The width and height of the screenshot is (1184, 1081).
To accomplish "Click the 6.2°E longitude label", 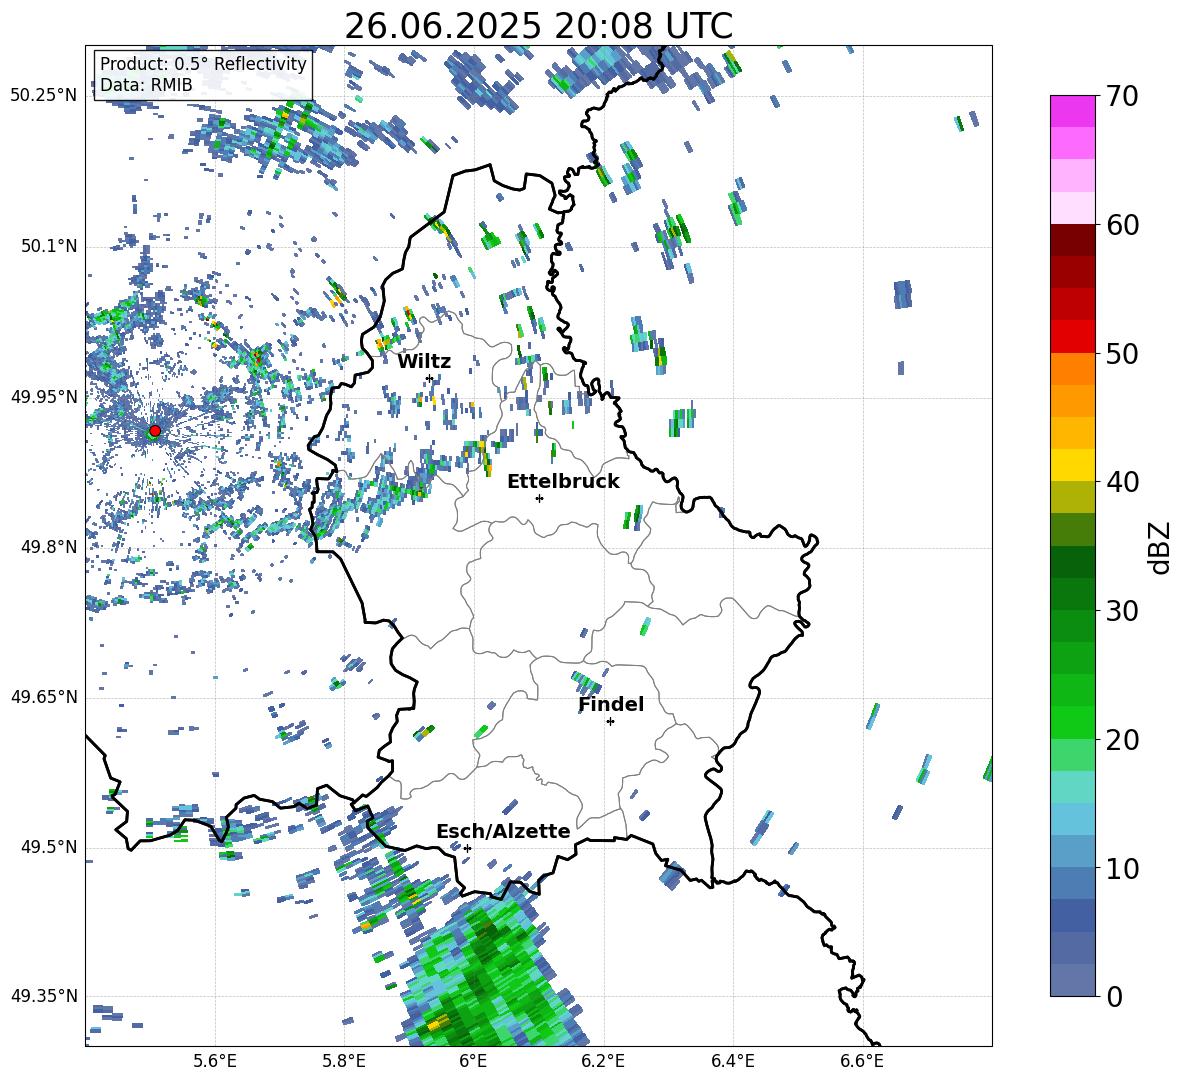I will (x=603, y=1061).
